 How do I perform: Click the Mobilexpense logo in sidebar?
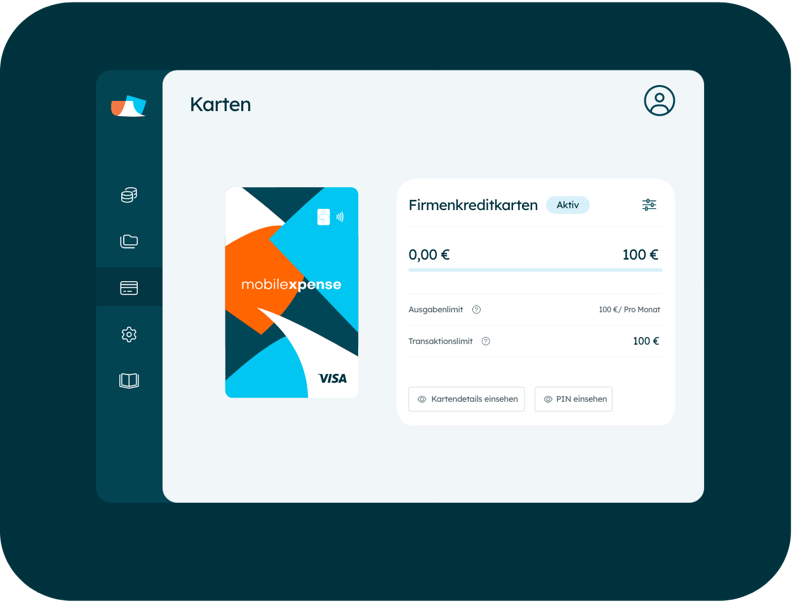tap(129, 106)
